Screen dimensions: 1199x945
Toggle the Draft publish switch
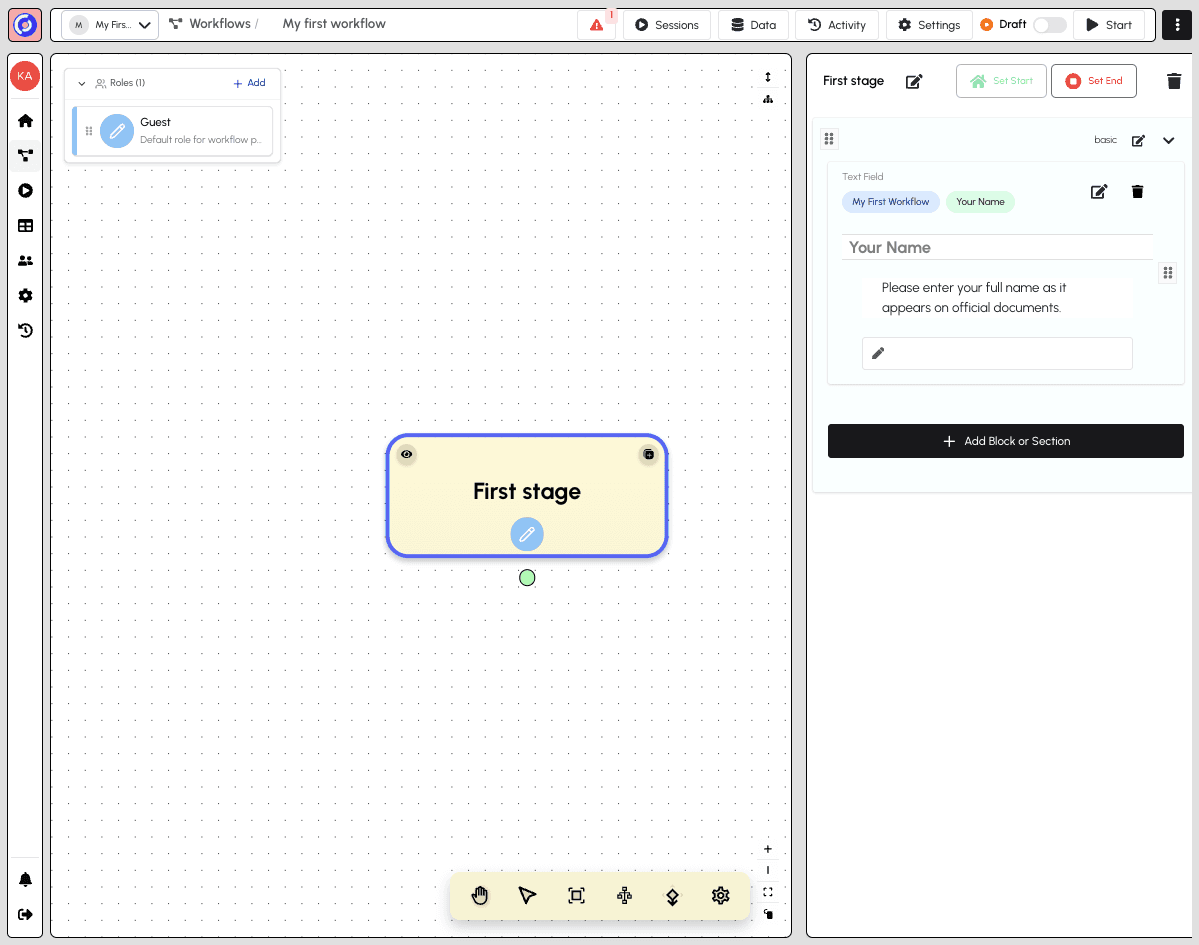coord(1049,25)
